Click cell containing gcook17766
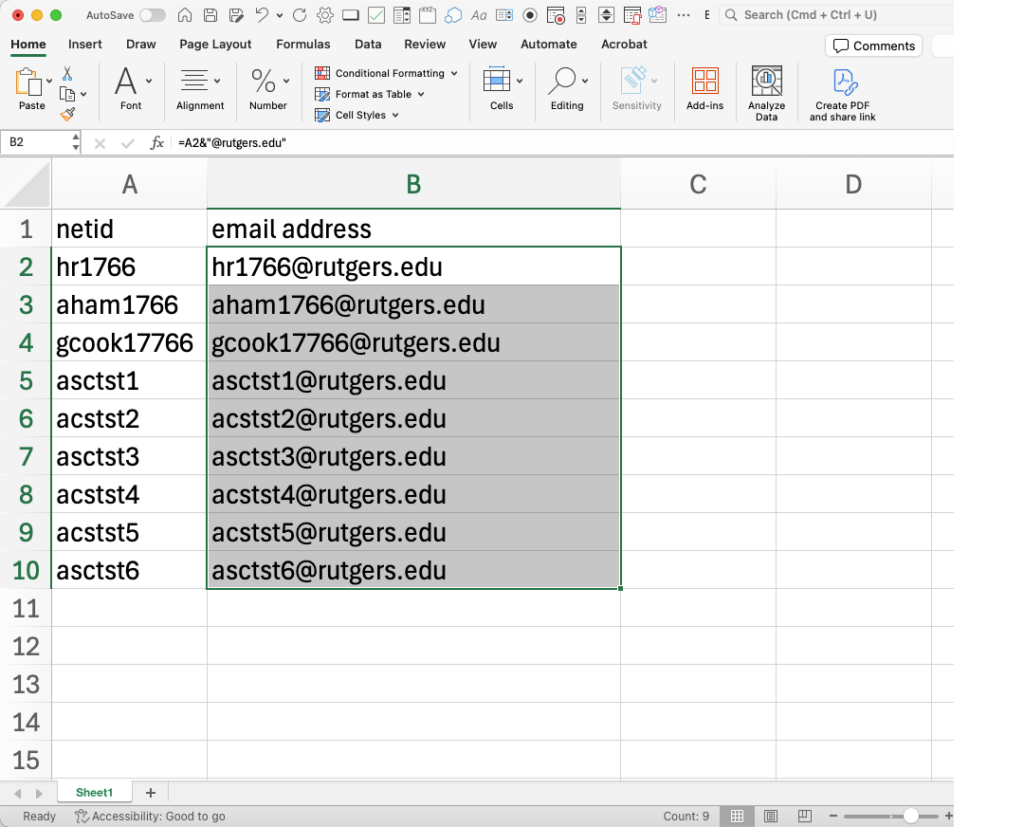 (129, 343)
